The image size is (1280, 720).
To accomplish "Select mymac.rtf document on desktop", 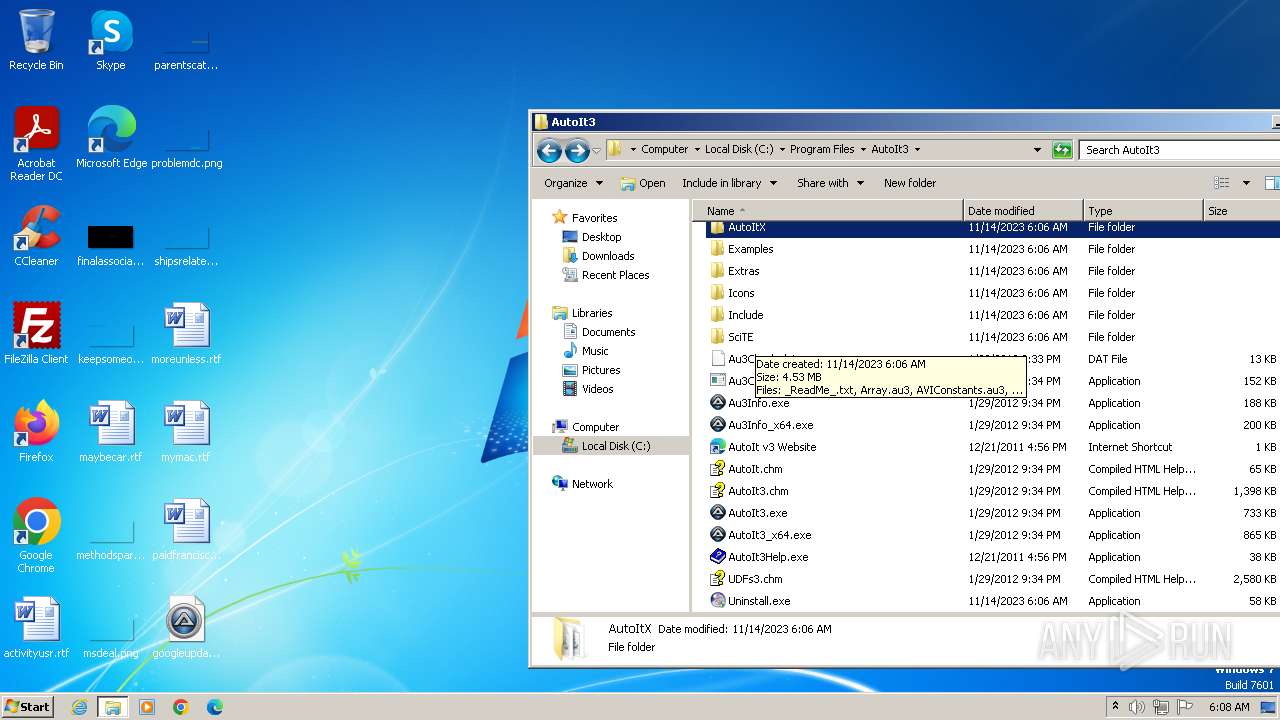I will pos(186,432).
